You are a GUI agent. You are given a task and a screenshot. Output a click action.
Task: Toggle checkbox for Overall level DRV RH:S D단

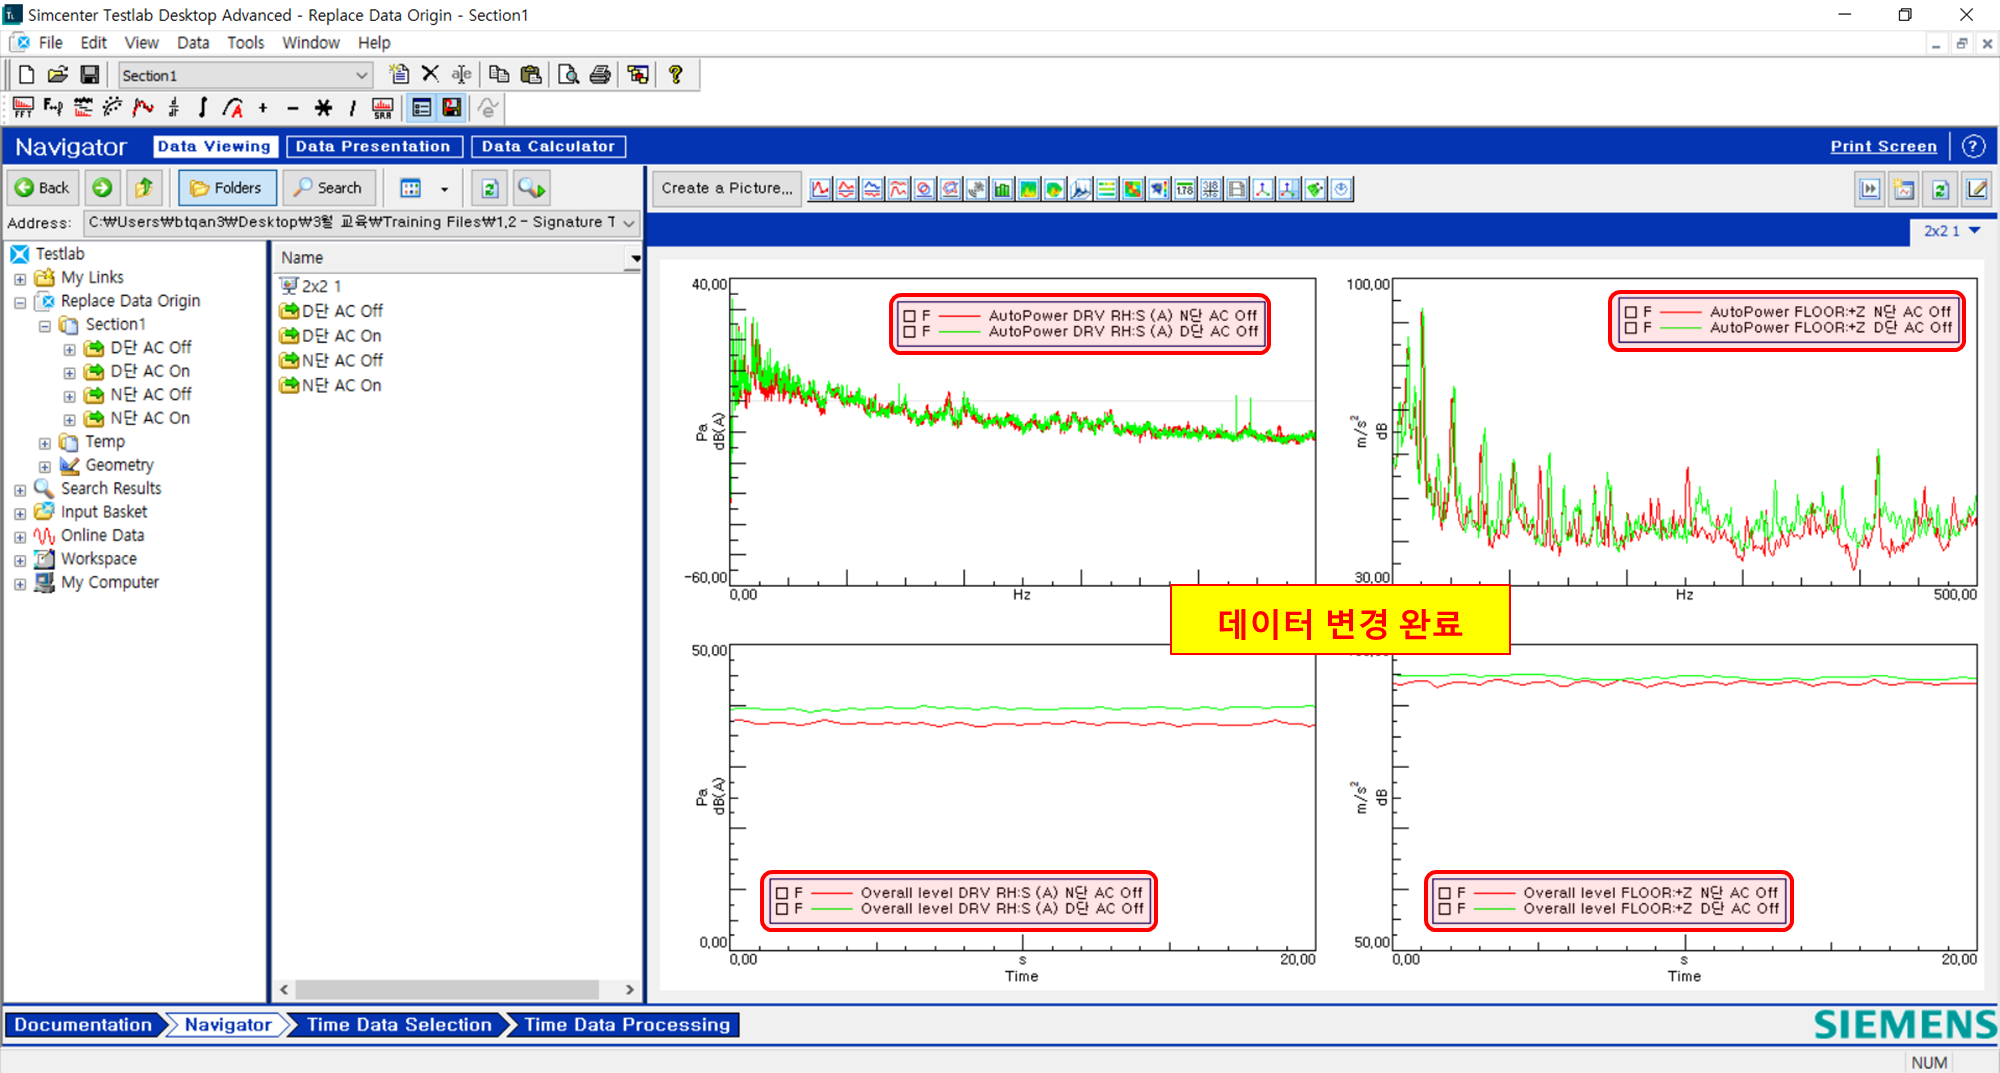click(x=782, y=909)
